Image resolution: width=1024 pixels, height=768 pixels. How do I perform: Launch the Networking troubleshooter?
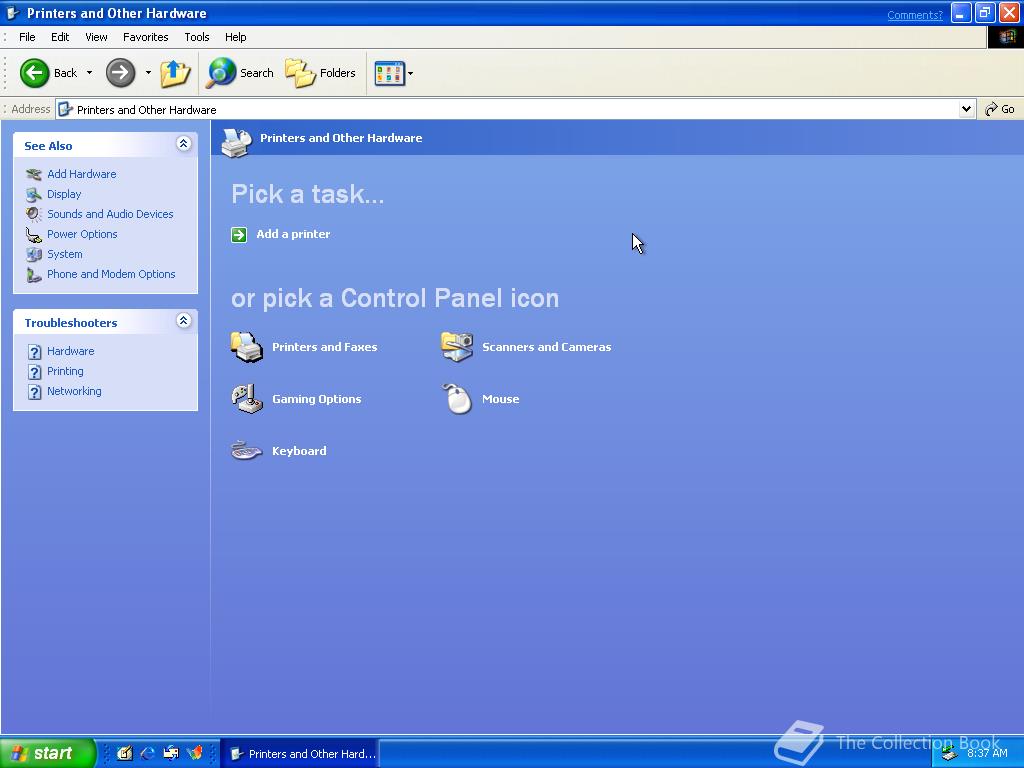(74, 391)
